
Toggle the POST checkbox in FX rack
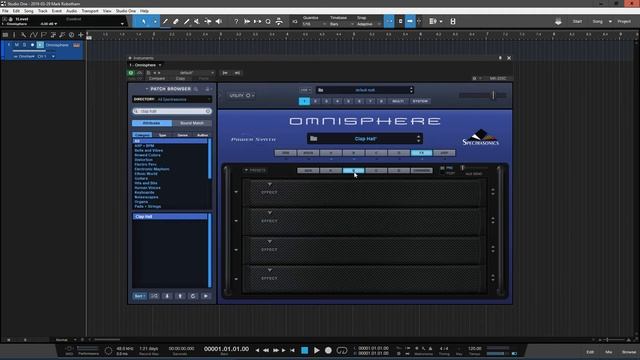pos(442,173)
